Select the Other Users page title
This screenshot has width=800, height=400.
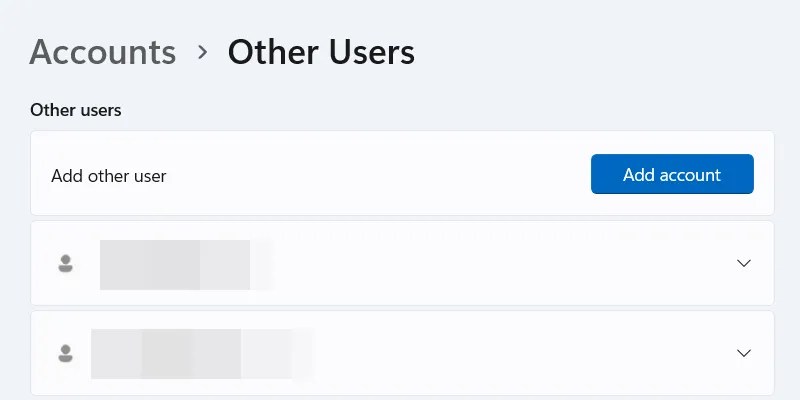pyautogui.click(x=321, y=52)
